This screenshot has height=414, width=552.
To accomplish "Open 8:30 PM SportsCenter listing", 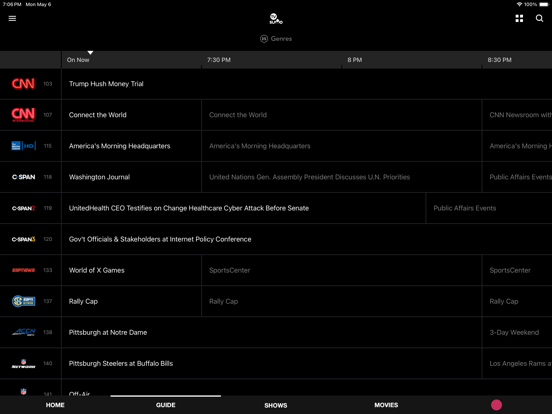I will (517, 270).
